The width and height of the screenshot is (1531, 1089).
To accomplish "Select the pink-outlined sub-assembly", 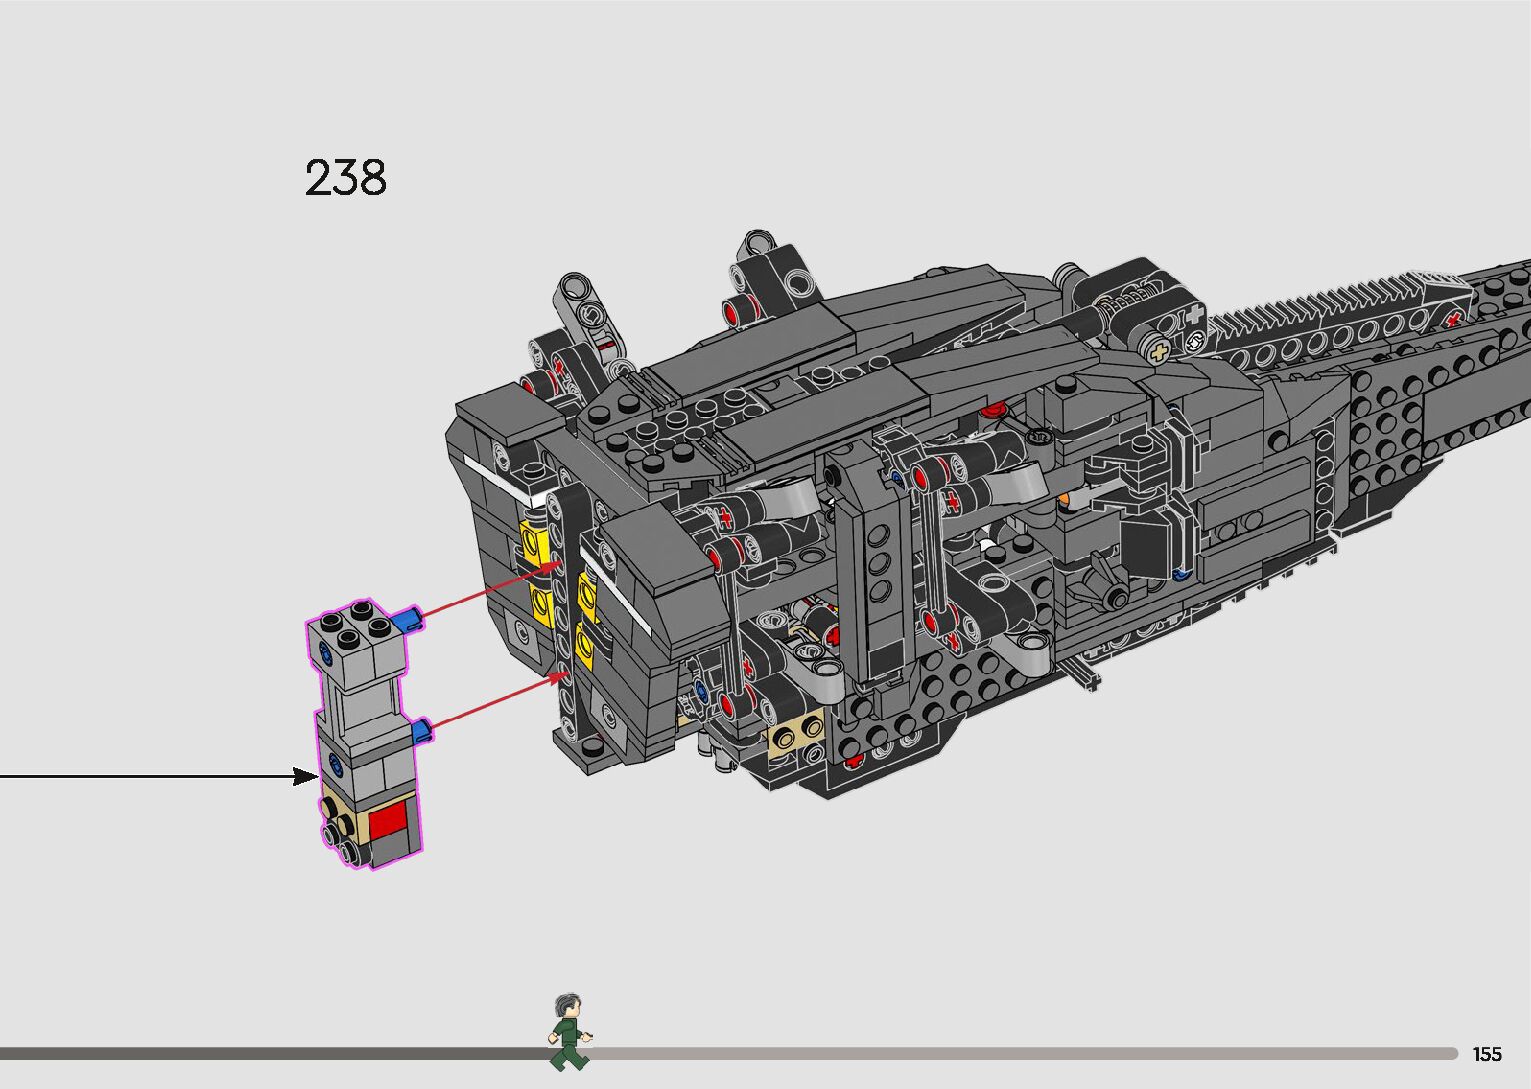I will (x=361, y=734).
